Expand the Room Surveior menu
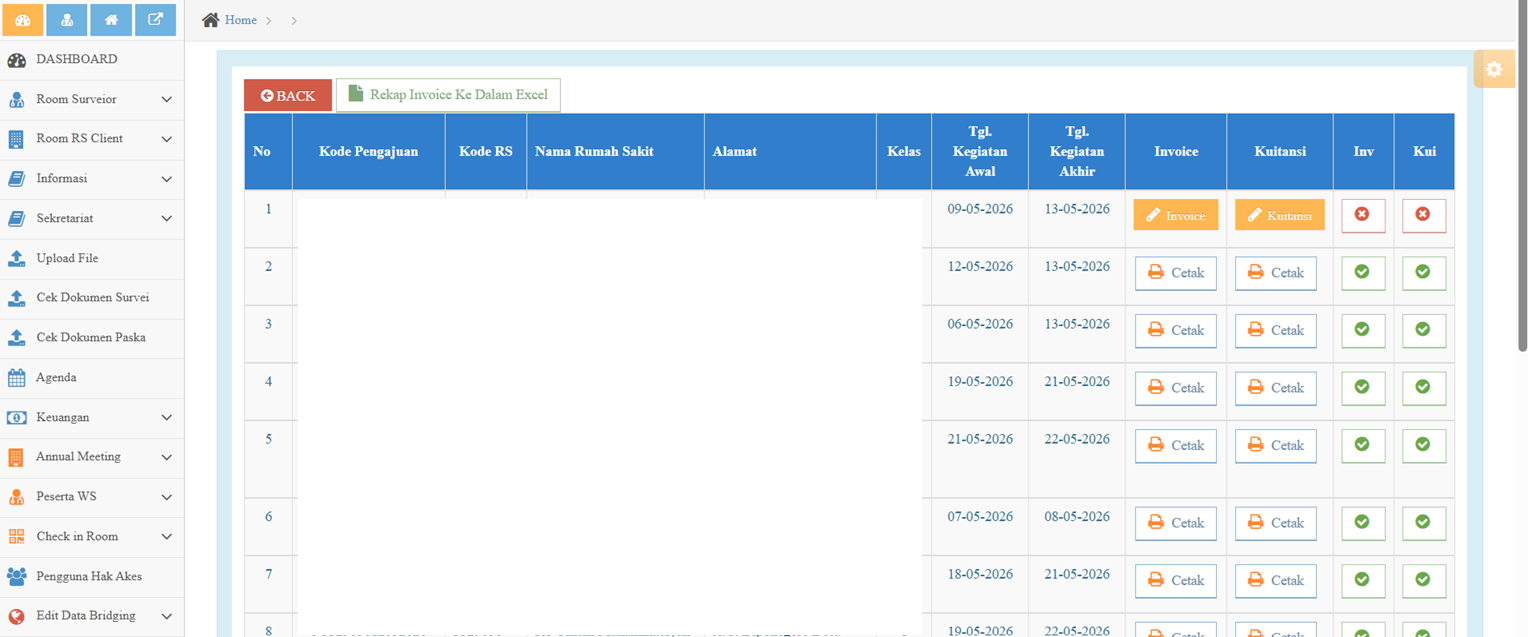Image resolution: width=1528 pixels, height=637 pixels. [92, 100]
